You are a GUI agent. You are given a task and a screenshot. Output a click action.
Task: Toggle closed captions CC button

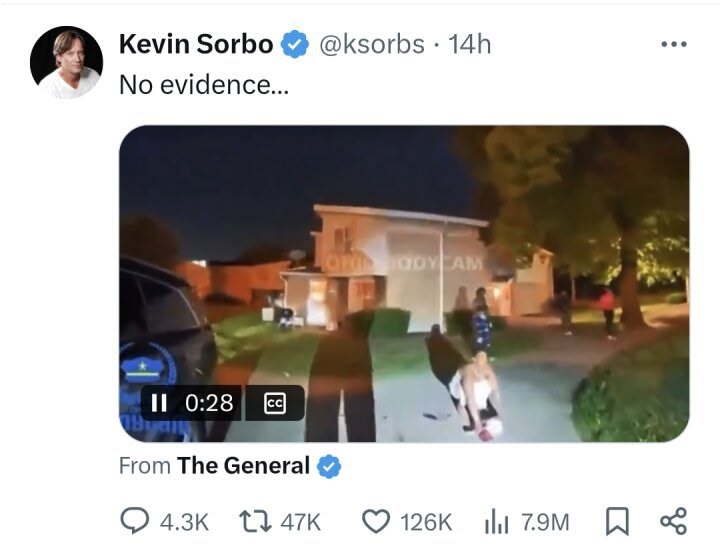(x=275, y=403)
